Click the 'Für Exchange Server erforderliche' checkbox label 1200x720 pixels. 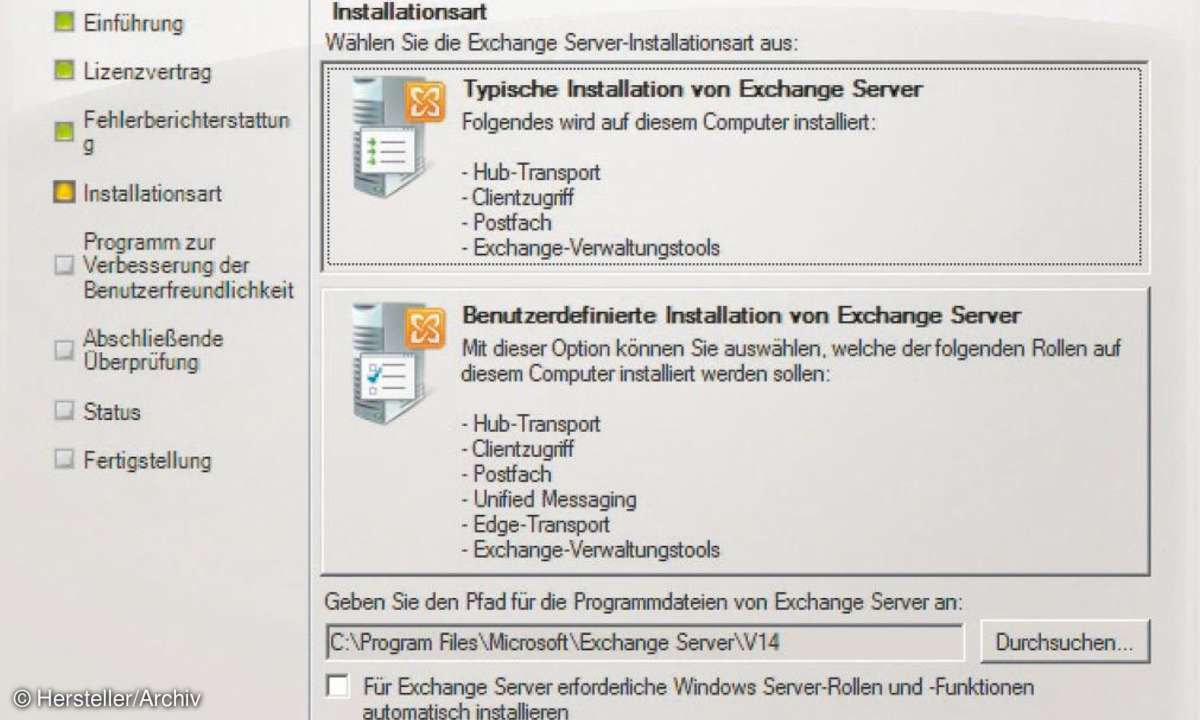pyautogui.click(x=699, y=699)
